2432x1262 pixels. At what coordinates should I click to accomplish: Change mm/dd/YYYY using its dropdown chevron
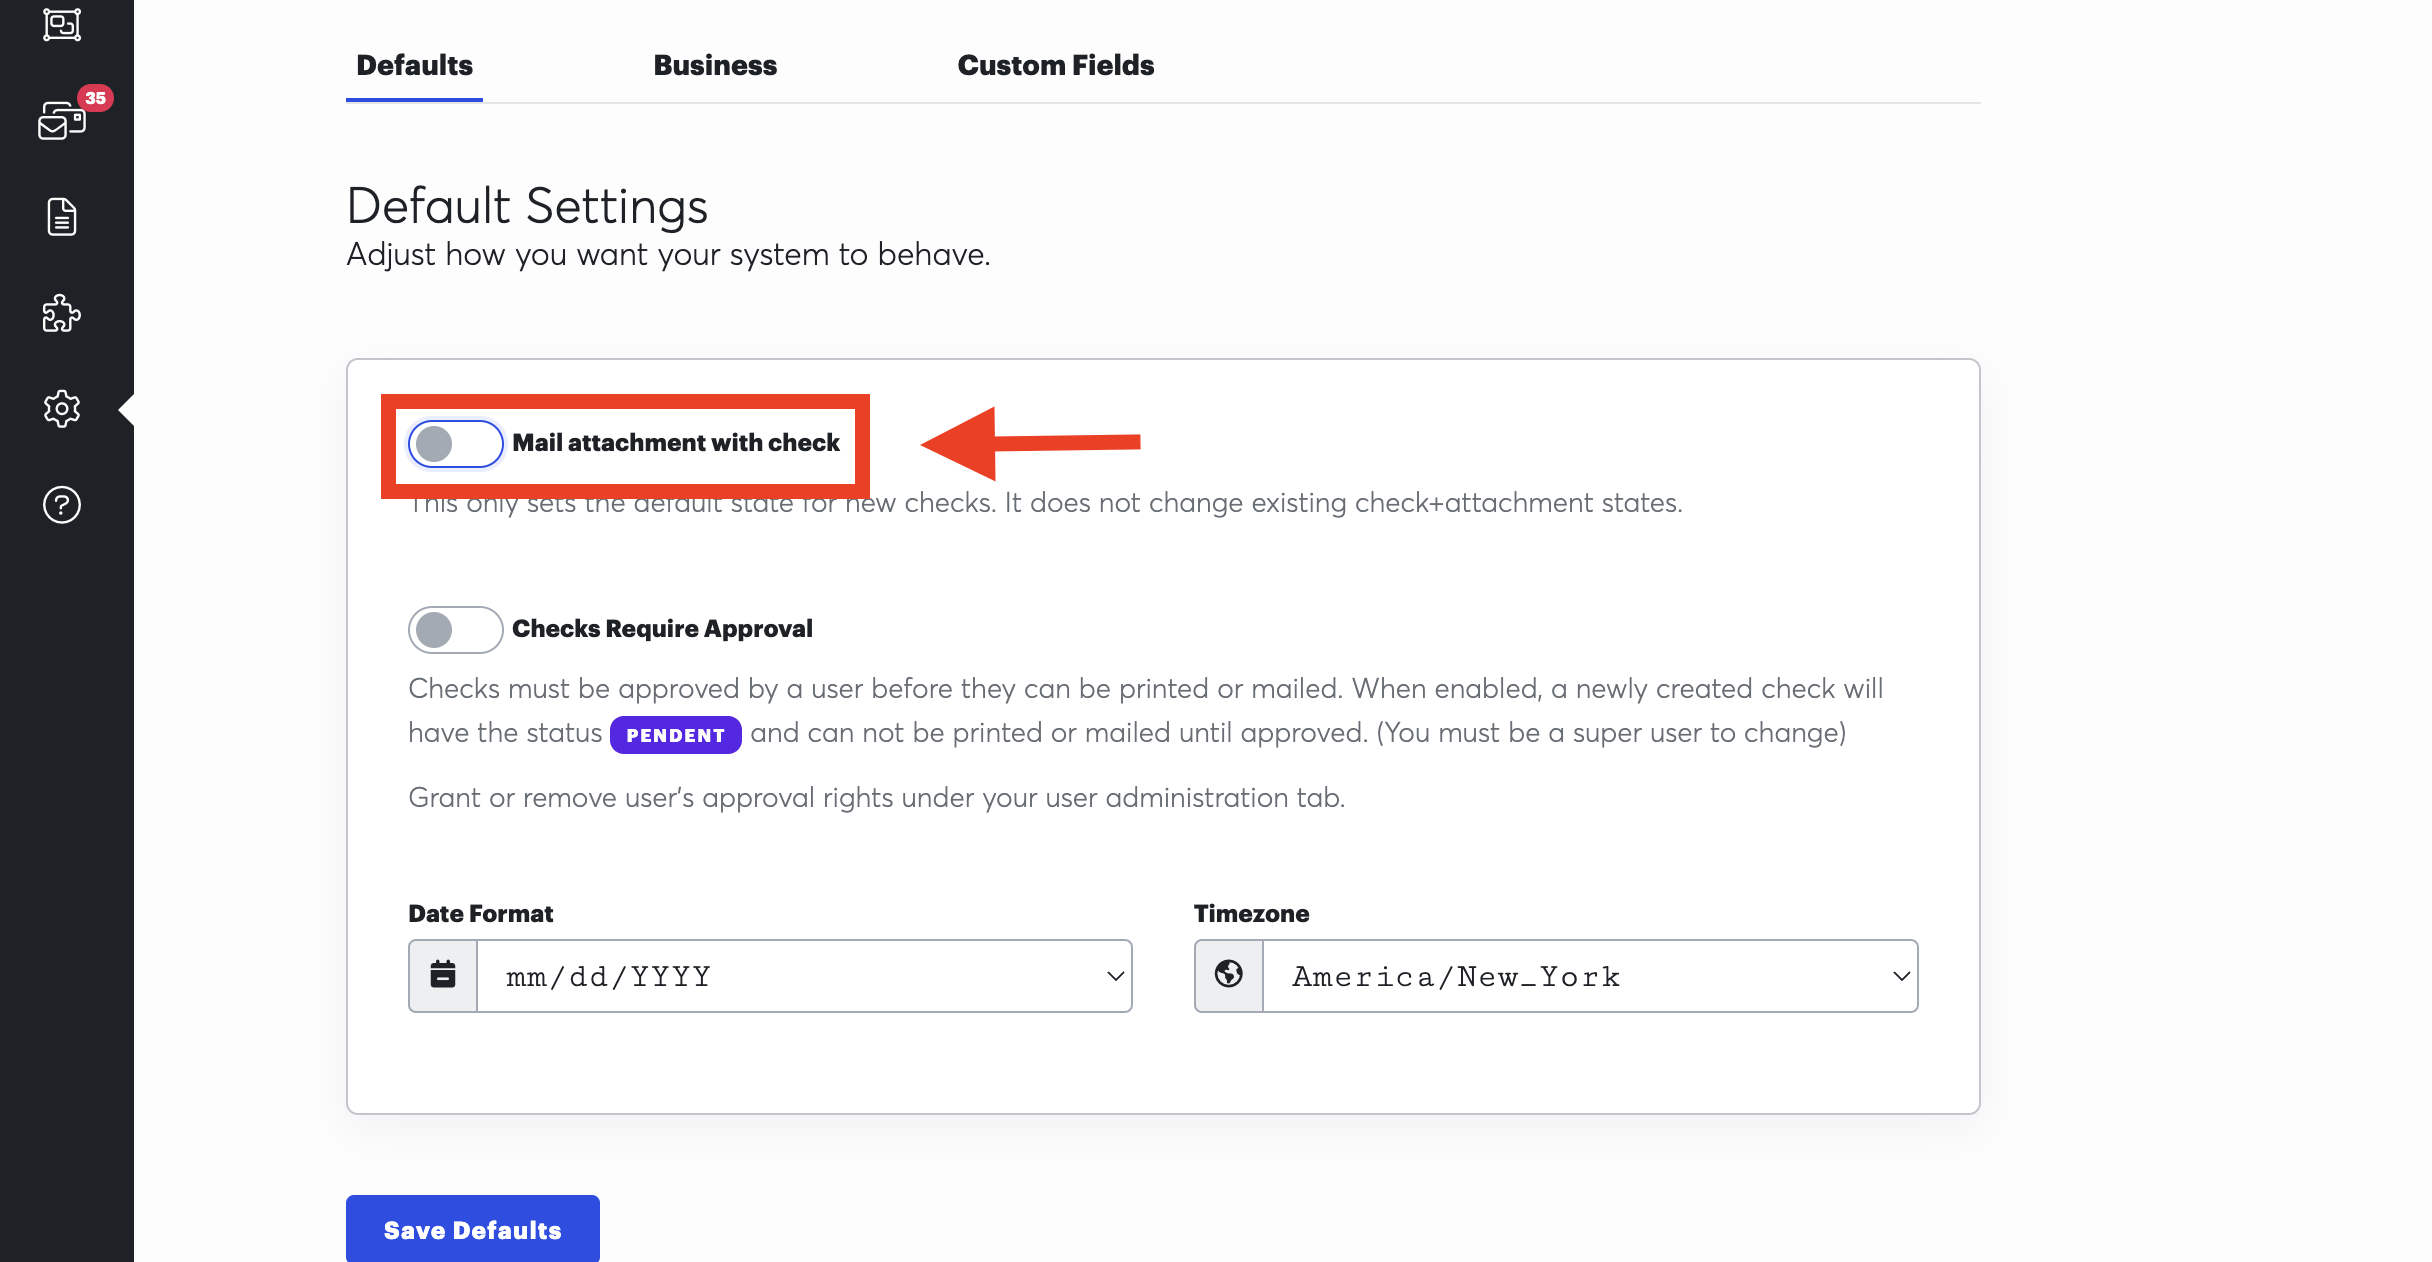1111,975
